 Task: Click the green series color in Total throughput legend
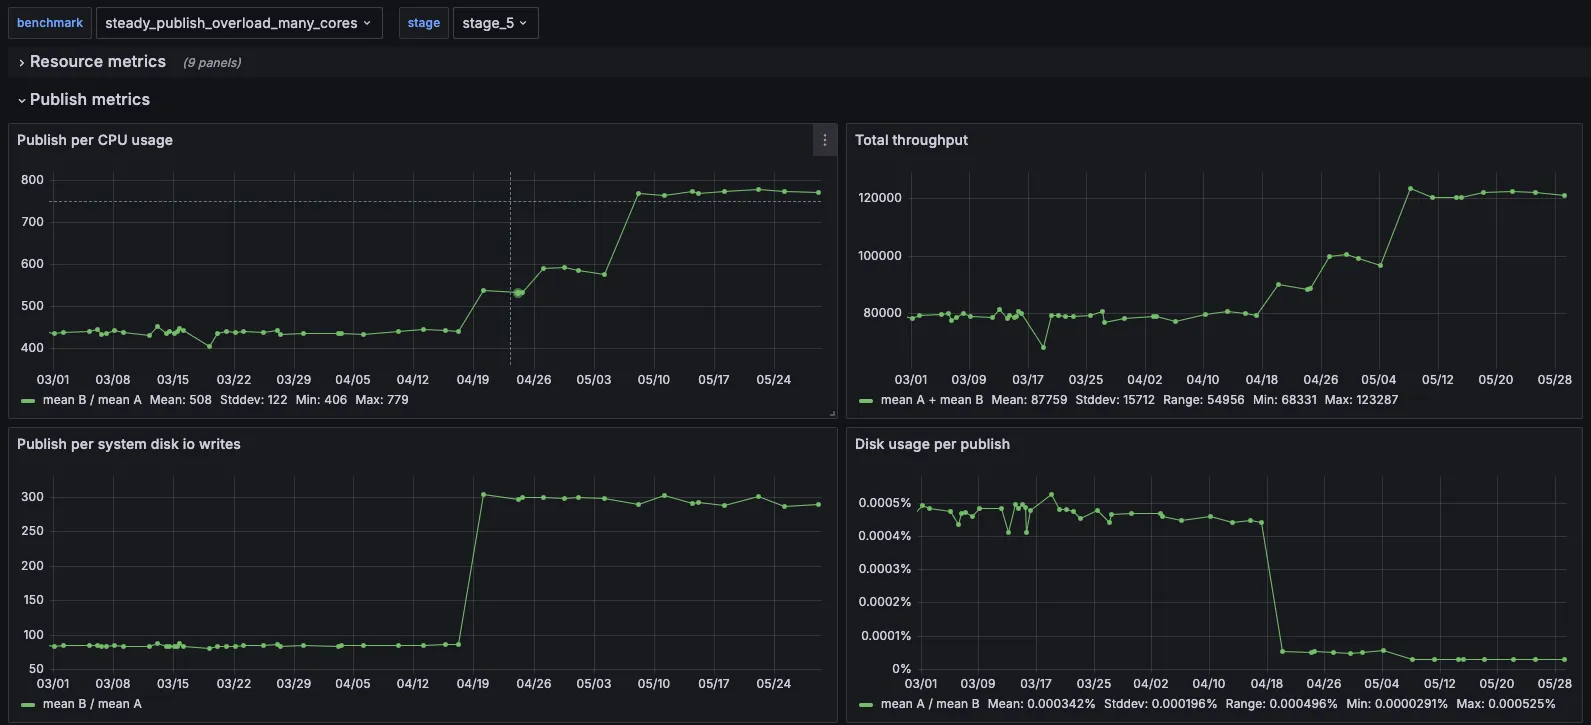[866, 401]
